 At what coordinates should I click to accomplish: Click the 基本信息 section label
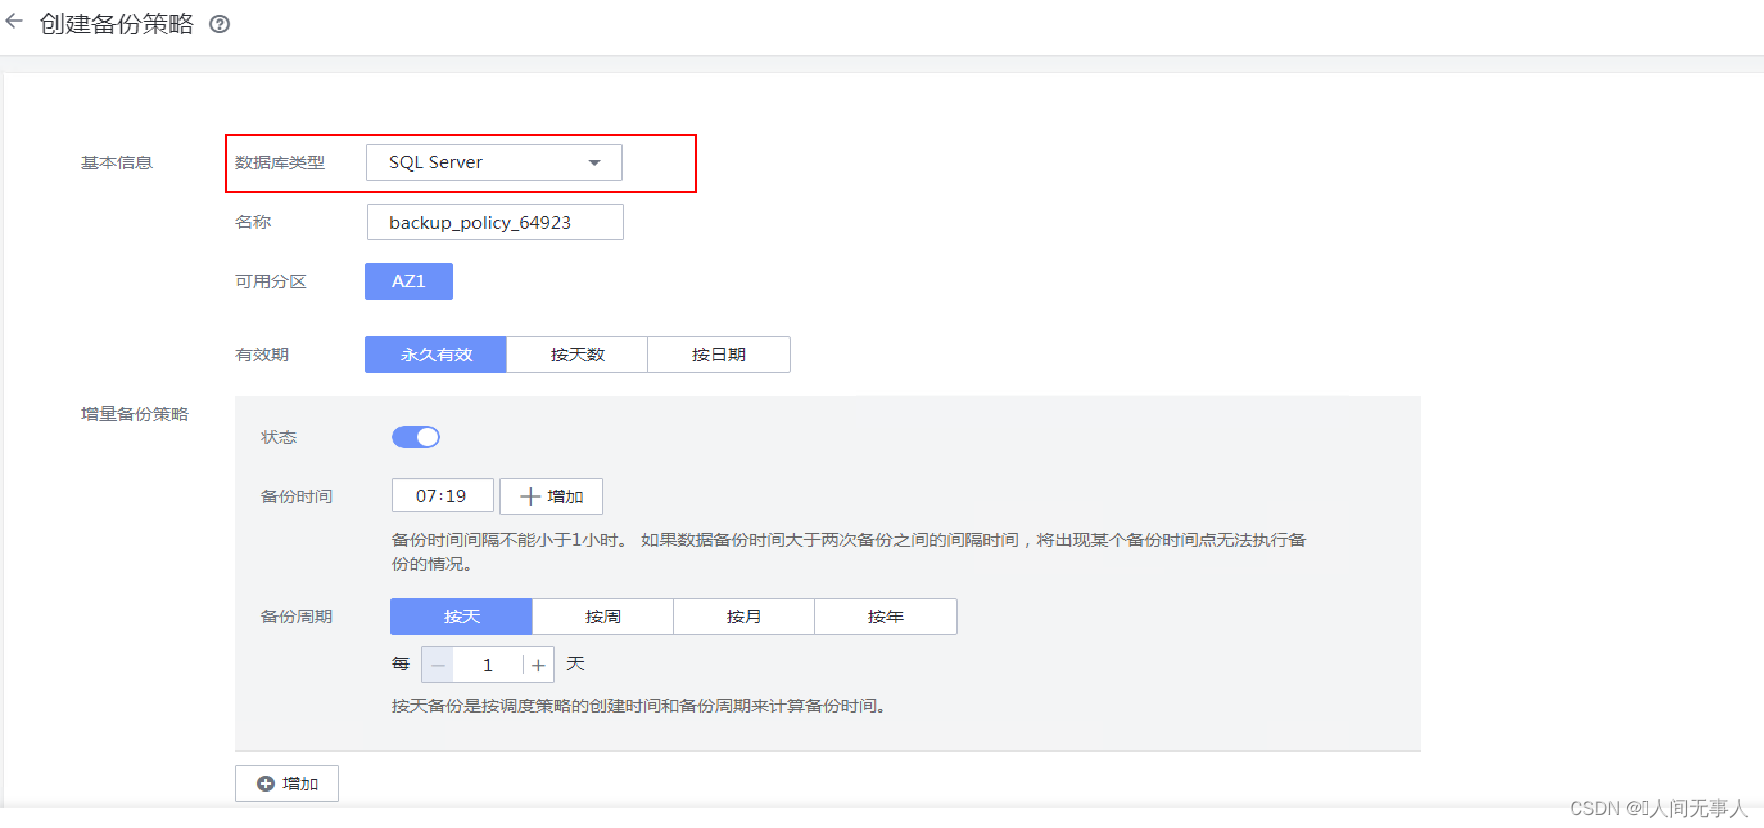(116, 163)
